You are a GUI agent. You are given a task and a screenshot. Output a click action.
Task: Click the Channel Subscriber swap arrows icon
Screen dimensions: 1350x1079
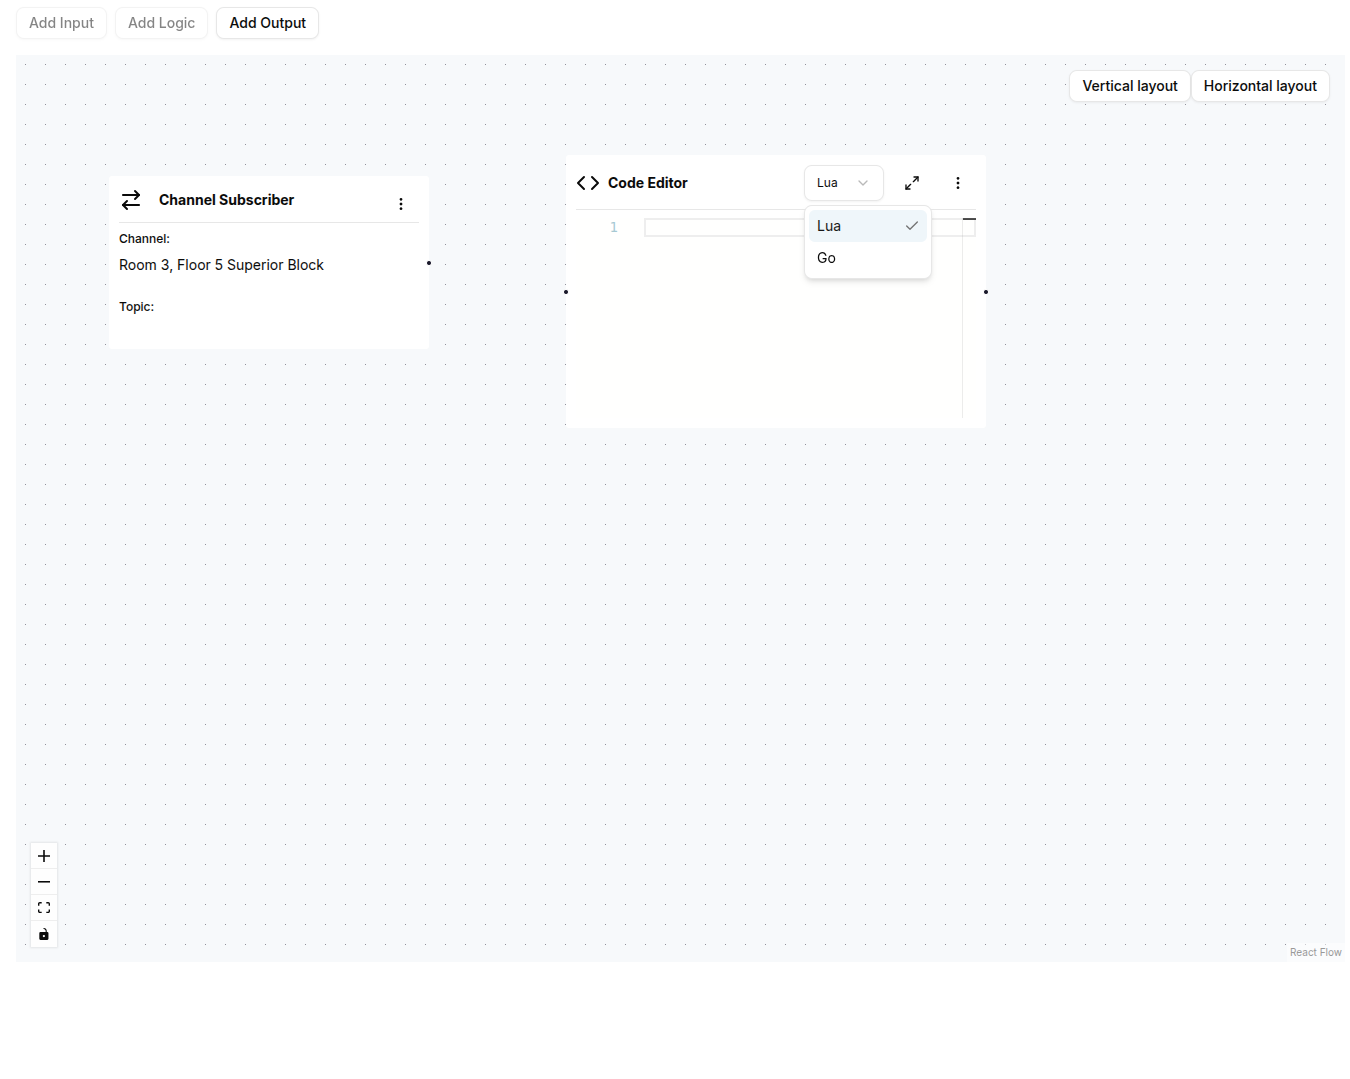coord(131,200)
